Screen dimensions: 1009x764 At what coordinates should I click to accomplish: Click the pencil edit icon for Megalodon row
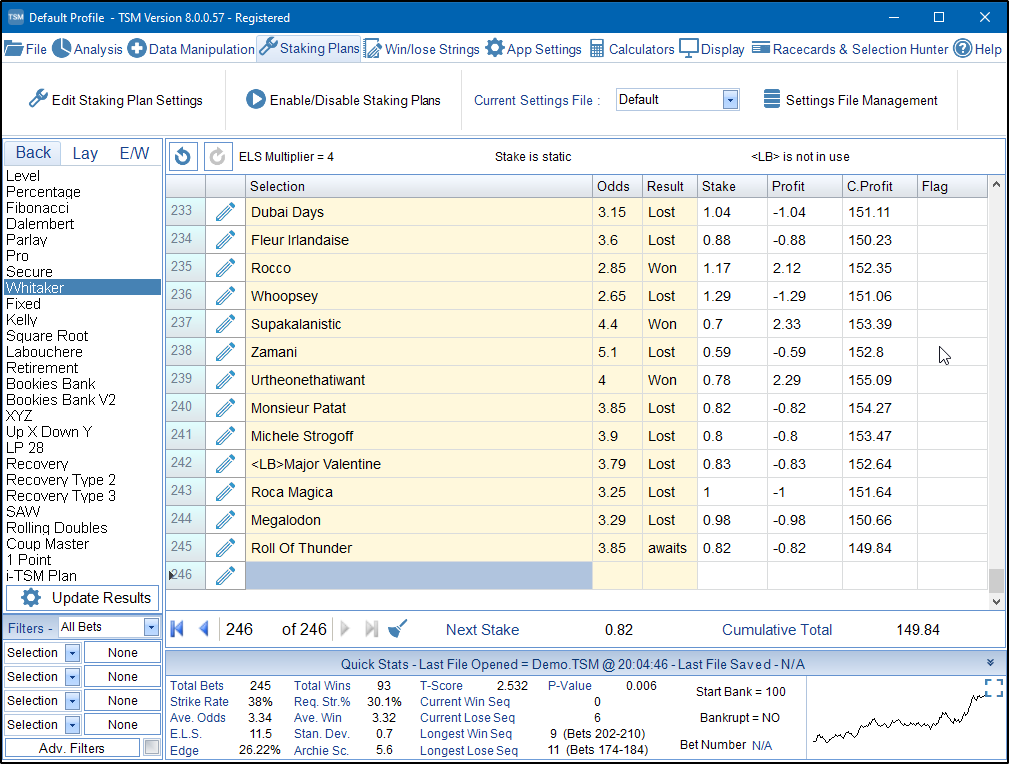click(x=225, y=520)
